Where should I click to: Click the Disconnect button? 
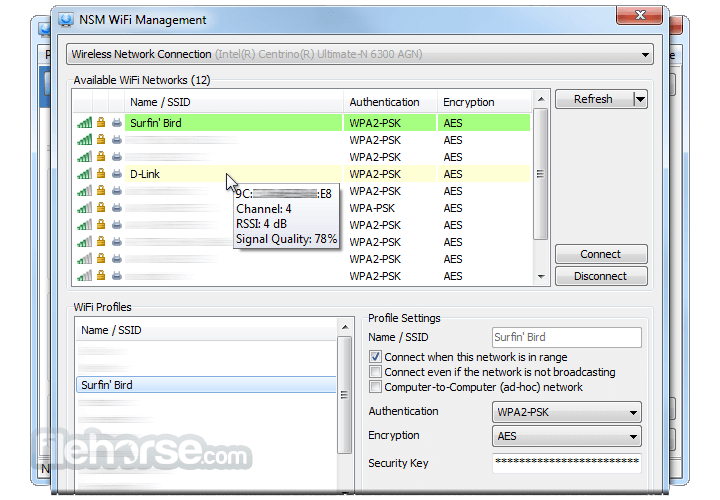click(x=601, y=276)
